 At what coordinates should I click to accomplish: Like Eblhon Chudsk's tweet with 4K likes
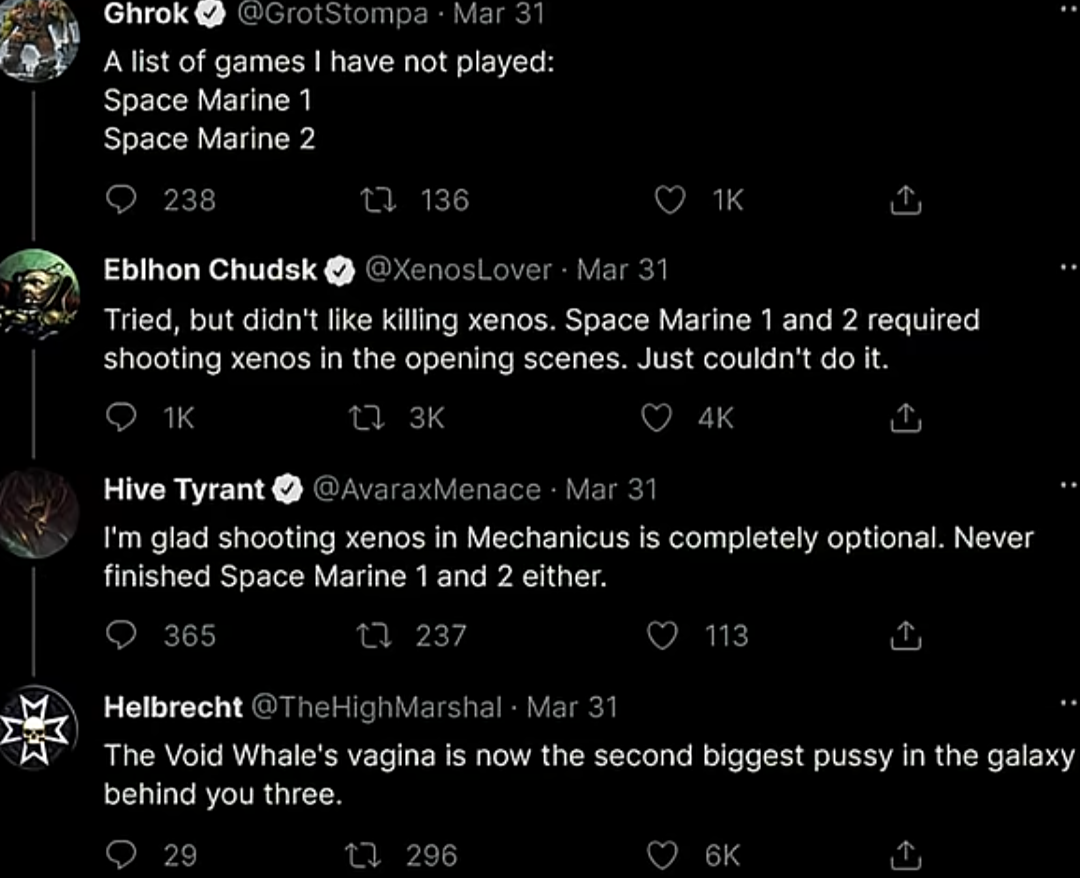pyautogui.click(x=656, y=417)
